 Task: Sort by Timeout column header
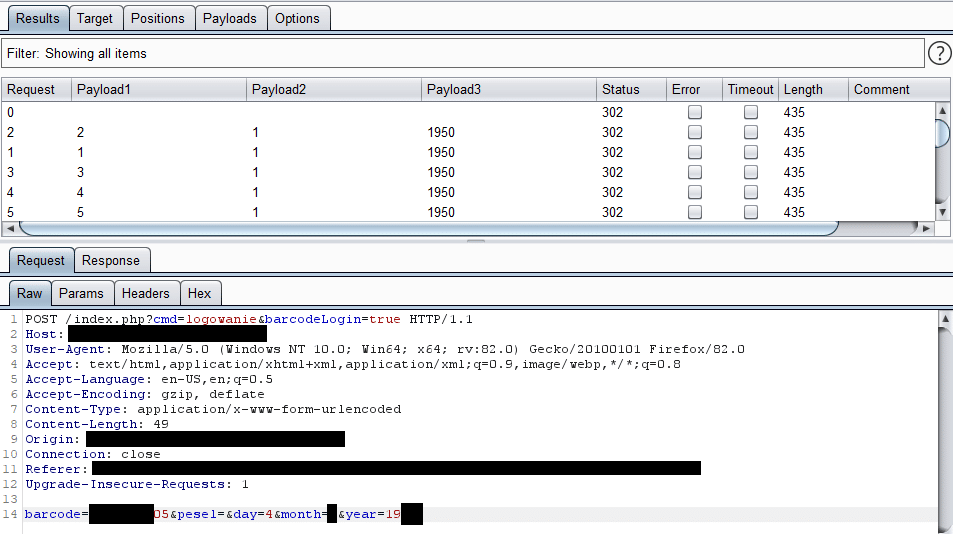751,89
